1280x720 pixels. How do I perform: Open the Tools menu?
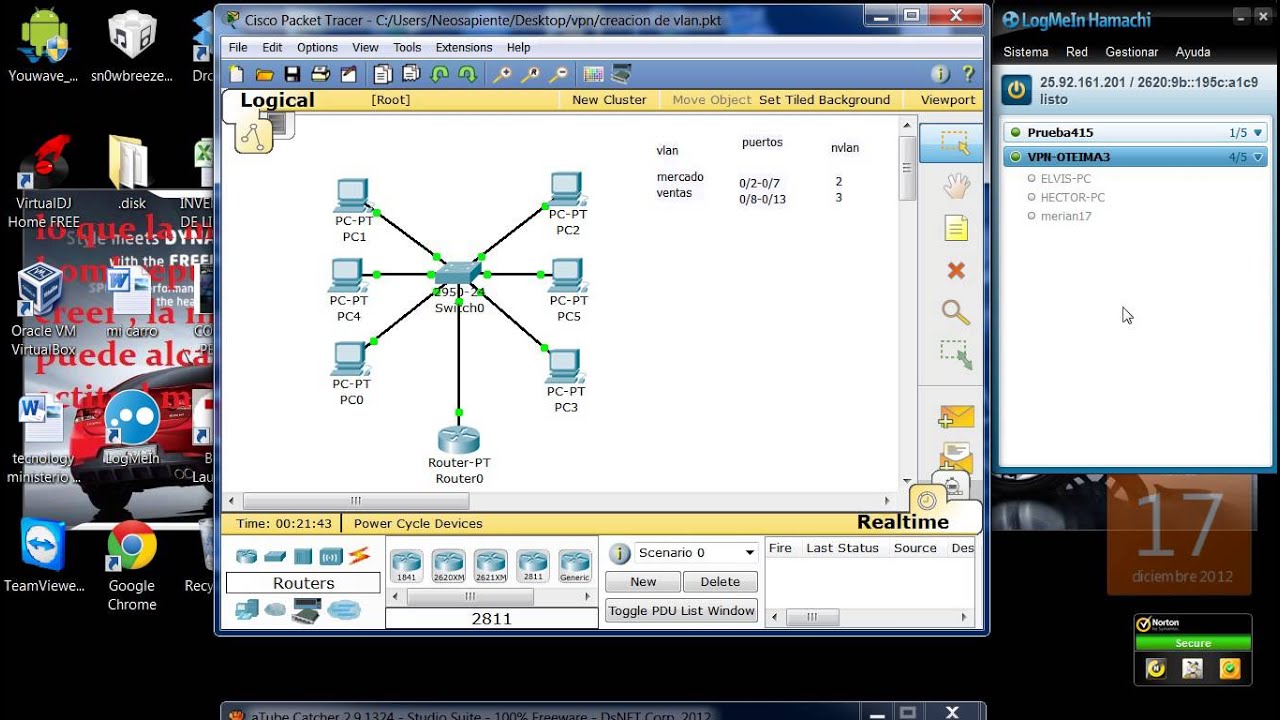(x=407, y=47)
